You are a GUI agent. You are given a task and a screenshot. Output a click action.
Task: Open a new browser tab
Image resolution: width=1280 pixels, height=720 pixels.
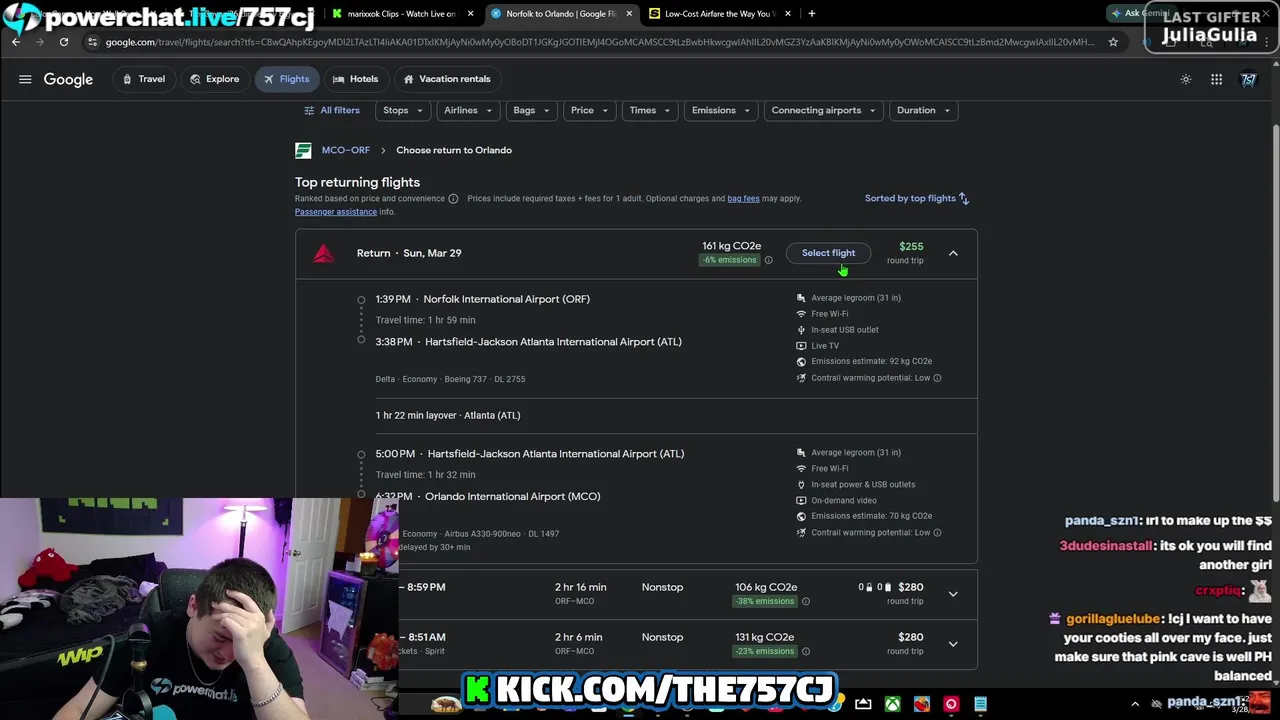tap(812, 14)
